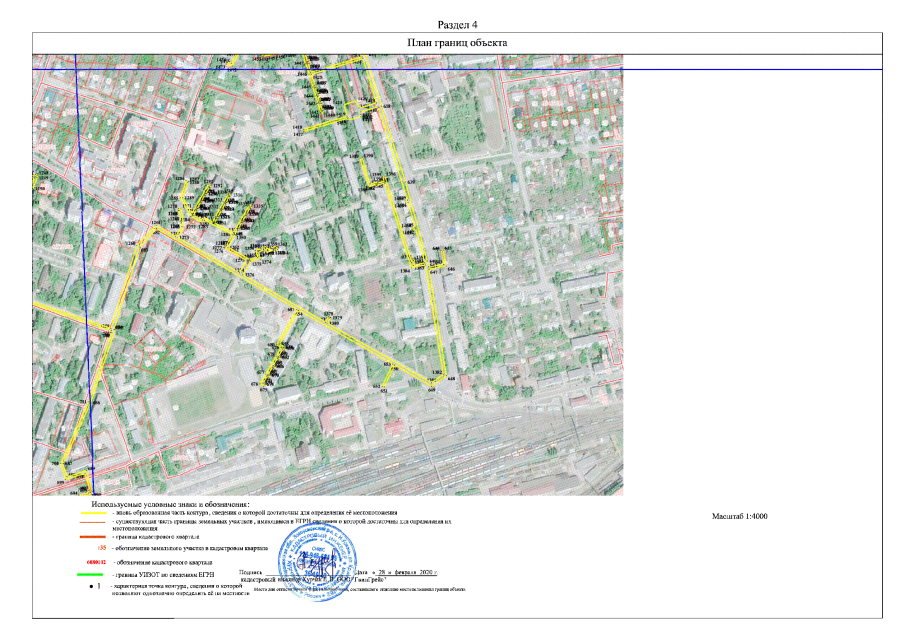Click the legend heading 'Используемые условные знаки и обозначения'
Image resolution: width=905 pixels, height=640 pixels.
pyautogui.click(x=170, y=502)
